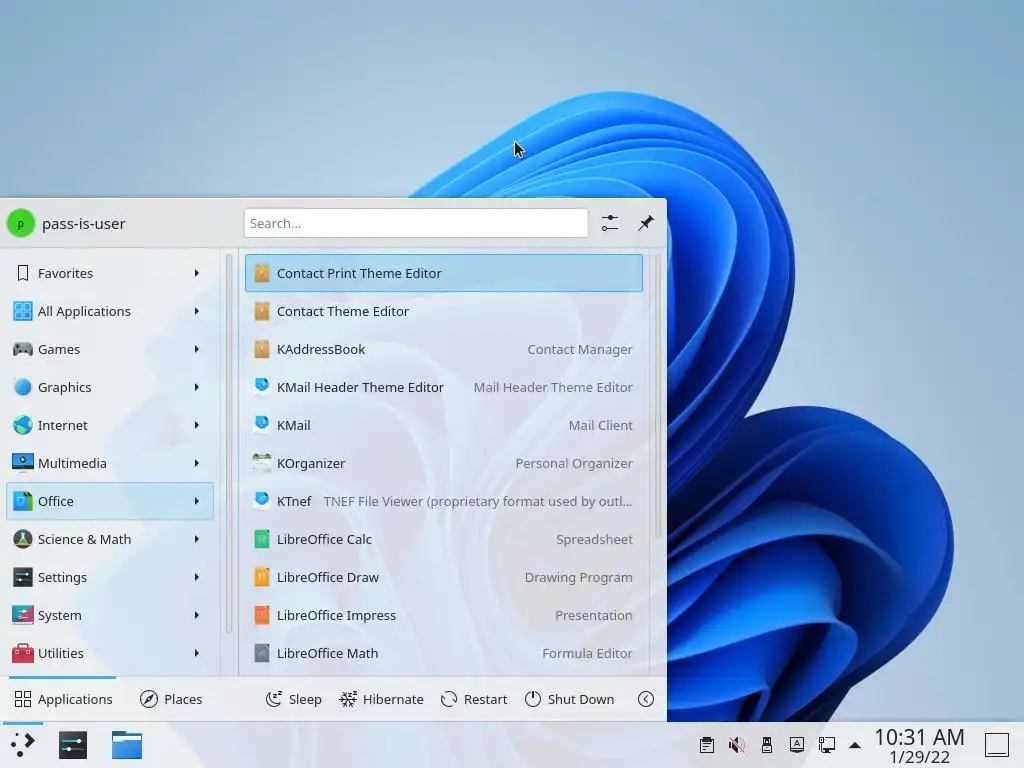Click the Sleep button

(294, 699)
